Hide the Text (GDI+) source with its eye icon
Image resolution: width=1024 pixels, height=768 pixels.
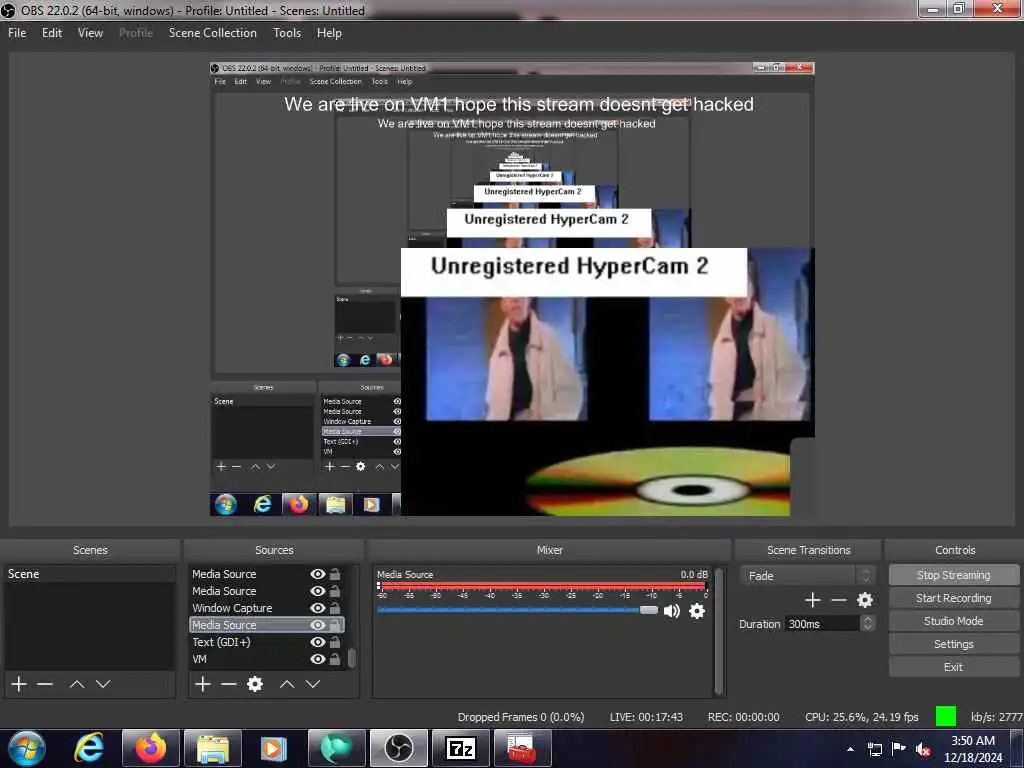[x=317, y=642]
